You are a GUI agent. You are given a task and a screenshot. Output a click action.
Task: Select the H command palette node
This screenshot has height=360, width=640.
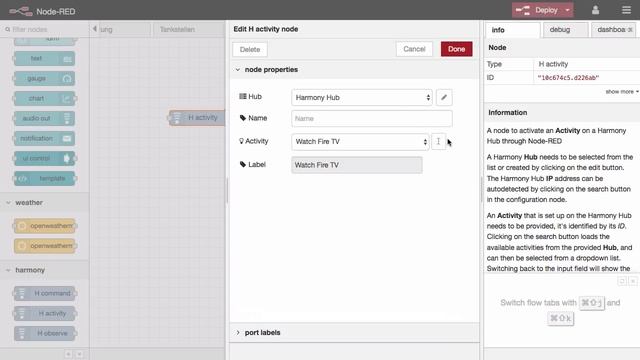tap(44, 293)
